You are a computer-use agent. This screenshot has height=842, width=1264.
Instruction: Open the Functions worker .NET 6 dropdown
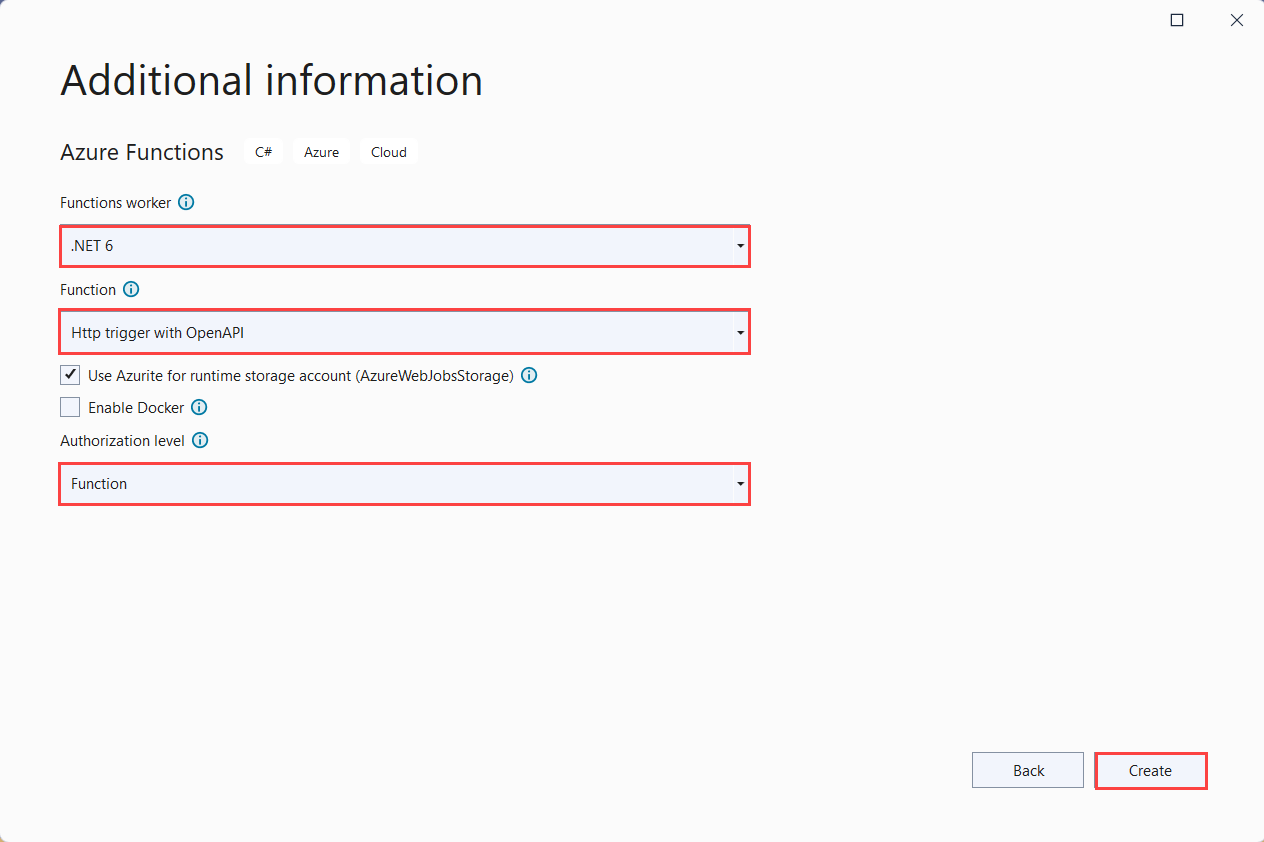tap(405, 246)
